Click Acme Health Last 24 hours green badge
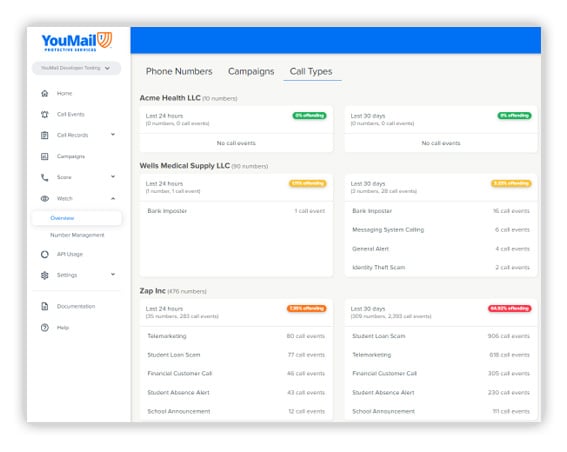 [310, 116]
